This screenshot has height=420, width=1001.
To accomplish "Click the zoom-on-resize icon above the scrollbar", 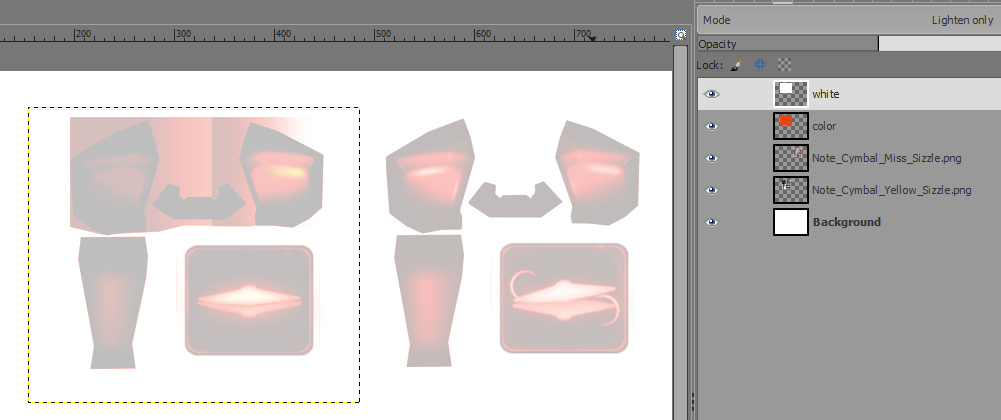I will (x=680, y=35).
